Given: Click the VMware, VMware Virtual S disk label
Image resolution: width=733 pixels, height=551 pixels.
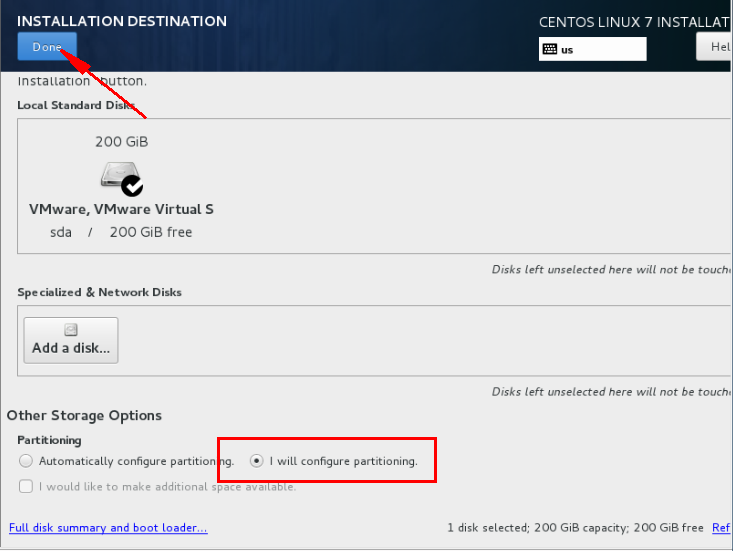Looking at the screenshot, I should [x=121, y=209].
